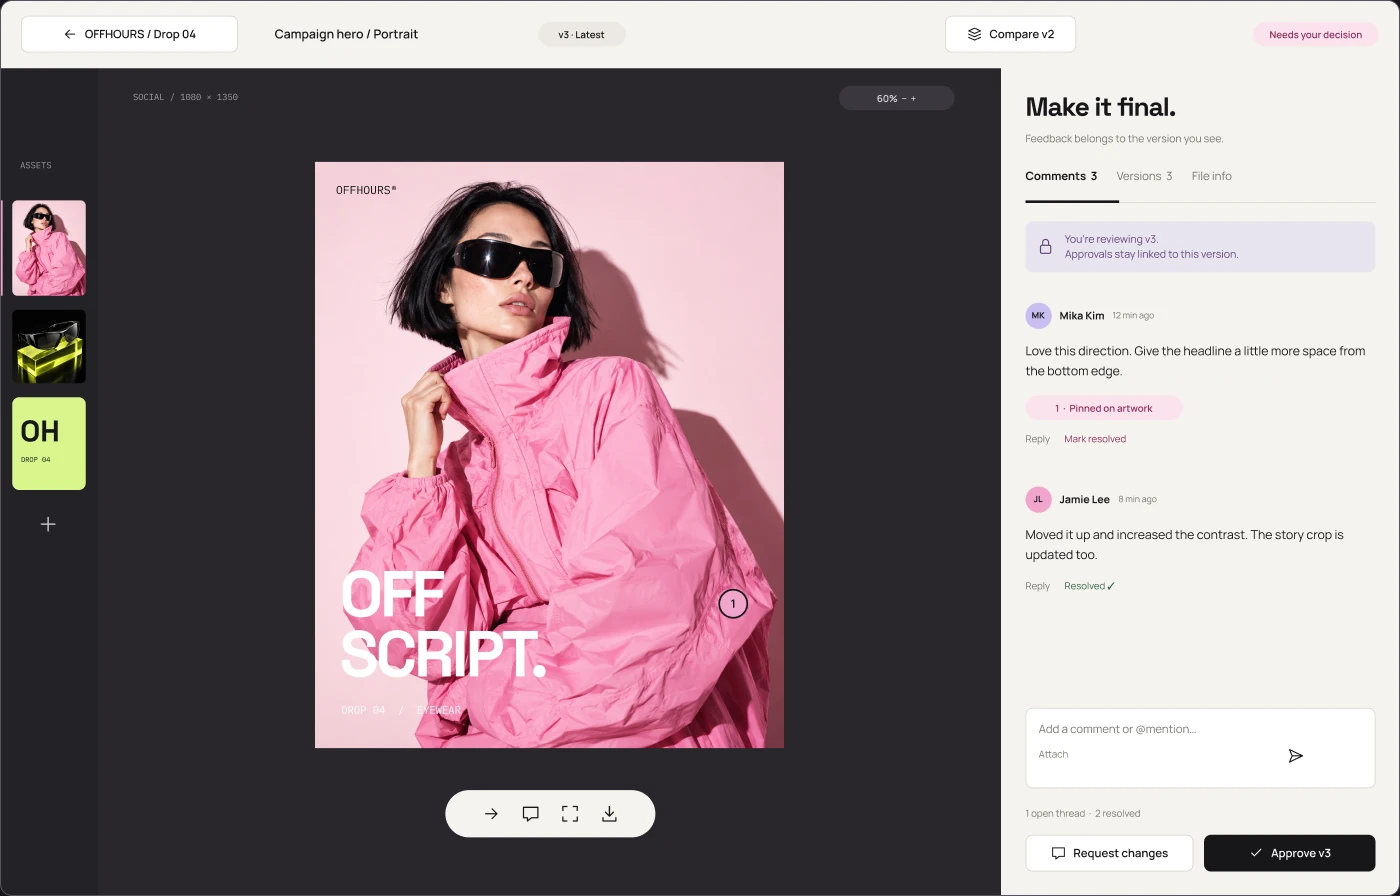Click the '8 min ago' timestamp
Image resolution: width=1400 pixels, height=896 pixels.
pyautogui.click(x=1137, y=499)
